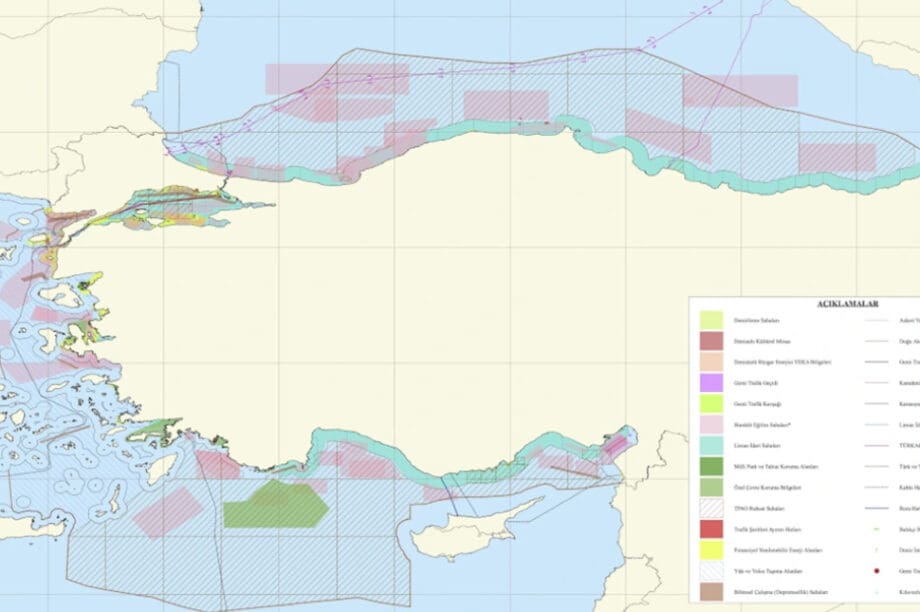Click the 'Özel Çevre Koruma Bölgeleri' label
920x612 pixels.
pos(767,487)
